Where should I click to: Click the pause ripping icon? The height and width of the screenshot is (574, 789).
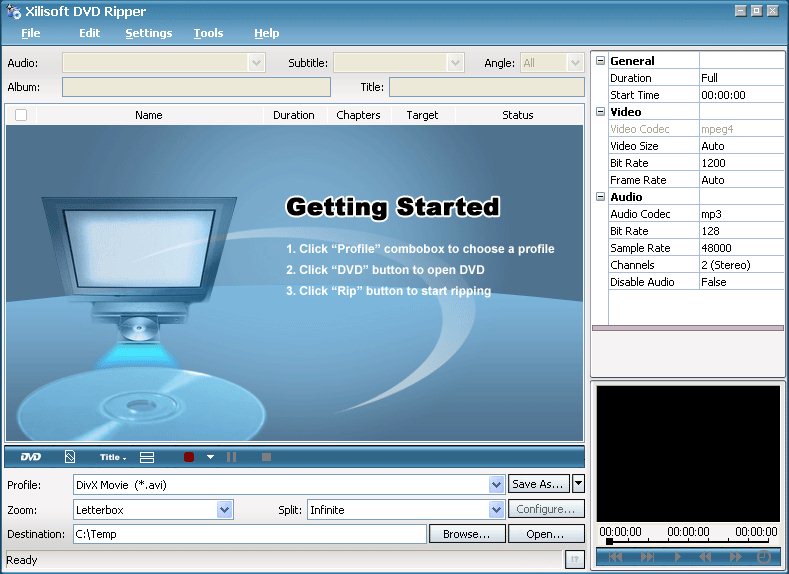click(232, 457)
